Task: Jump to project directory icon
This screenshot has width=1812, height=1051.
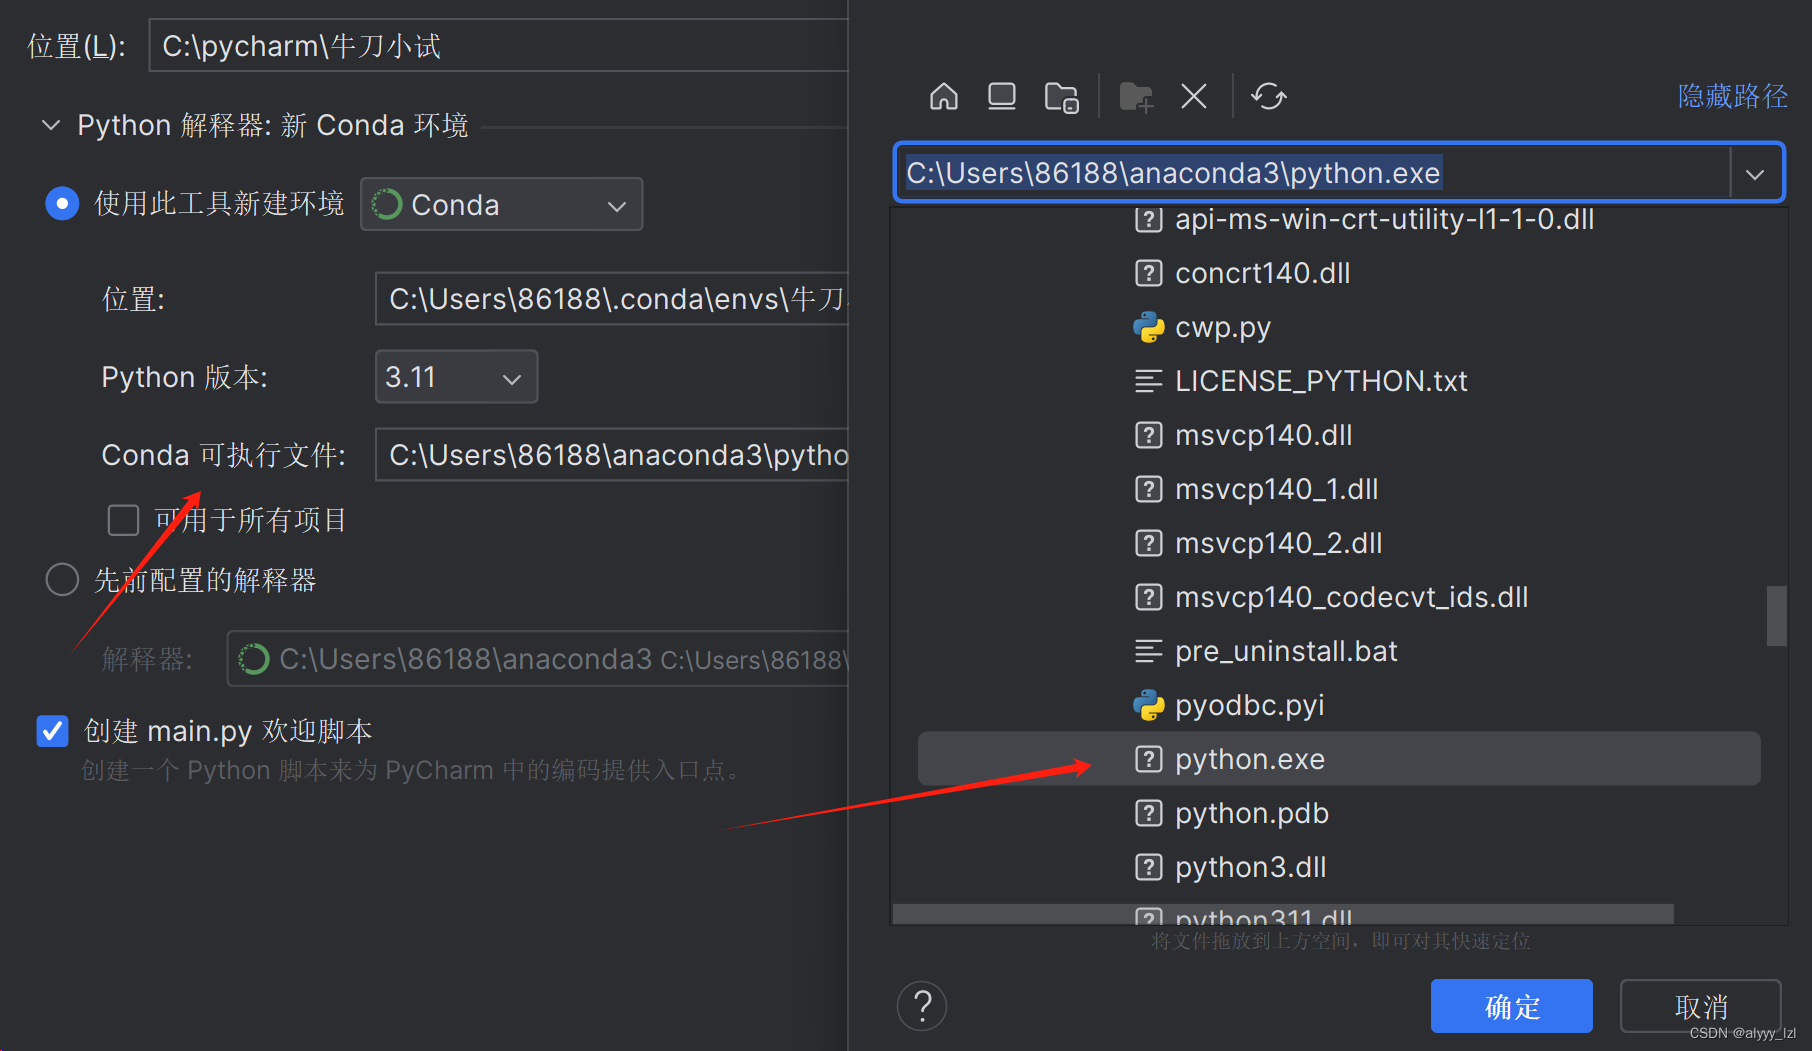Action: click(x=1061, y=97)
